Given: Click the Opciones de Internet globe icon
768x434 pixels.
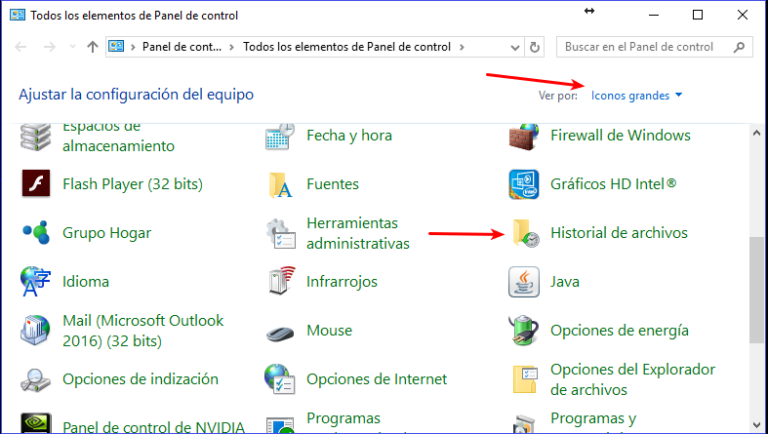Looking at the screenshot, I should point(279,379).
